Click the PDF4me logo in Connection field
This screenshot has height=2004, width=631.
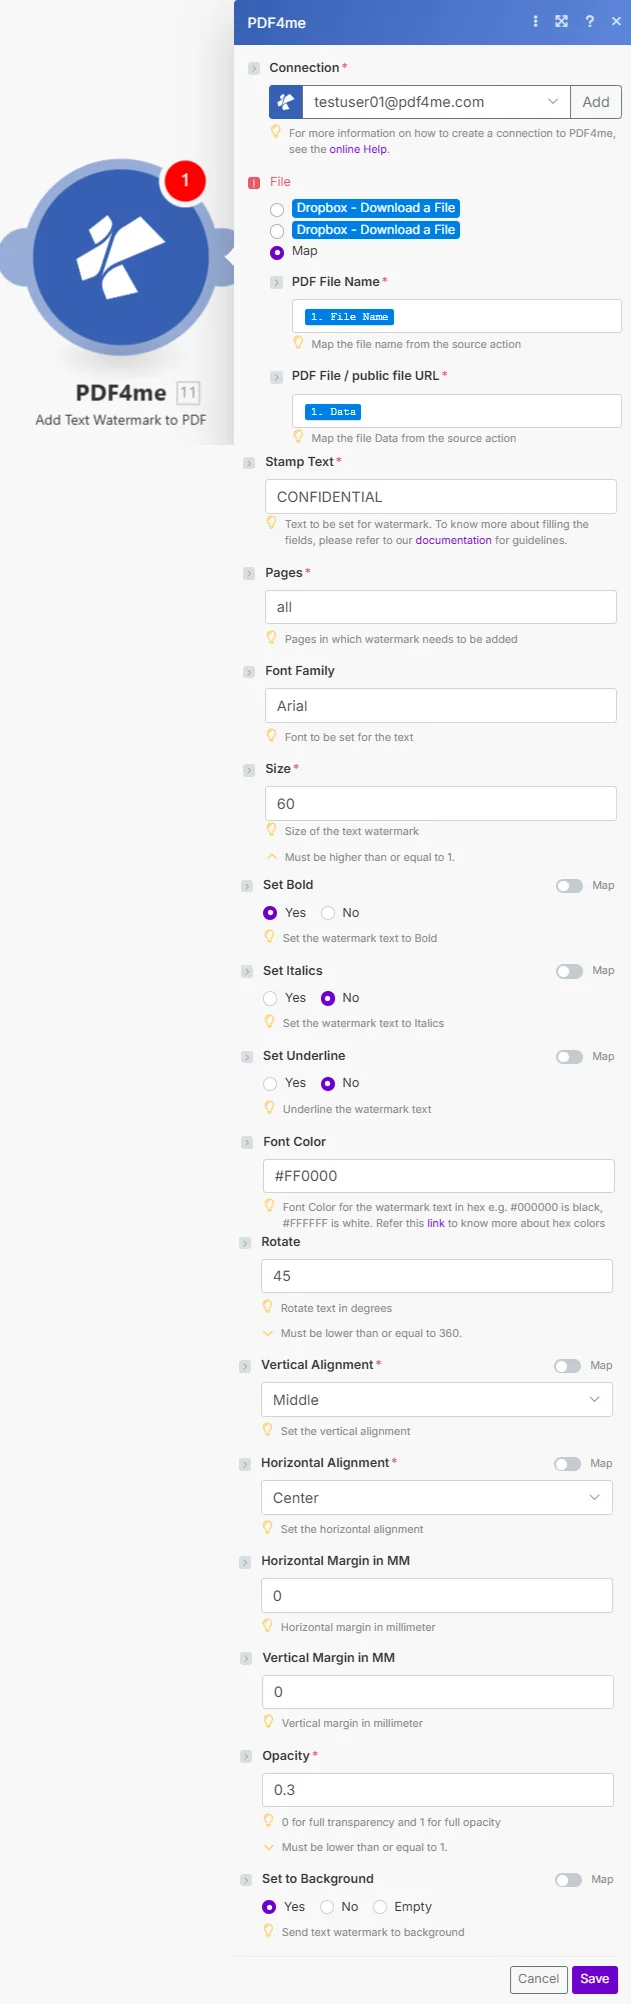pyautogui.click(x=286, y=102)
